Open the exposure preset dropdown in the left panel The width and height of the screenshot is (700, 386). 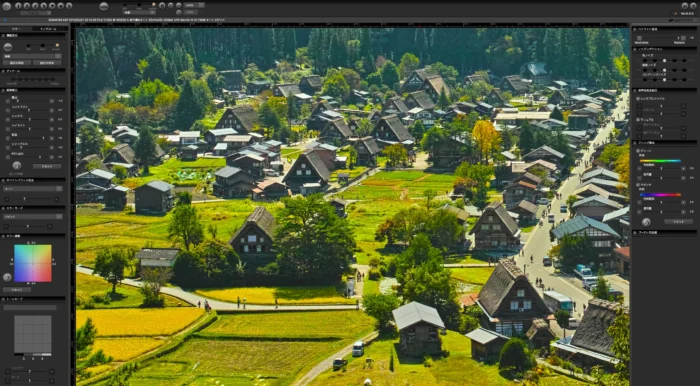[x=32, y=56]
